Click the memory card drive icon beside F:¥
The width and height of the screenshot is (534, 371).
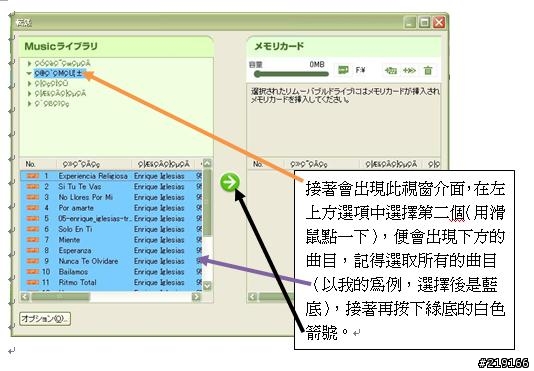pyautogui.click(x=343, y=70)
